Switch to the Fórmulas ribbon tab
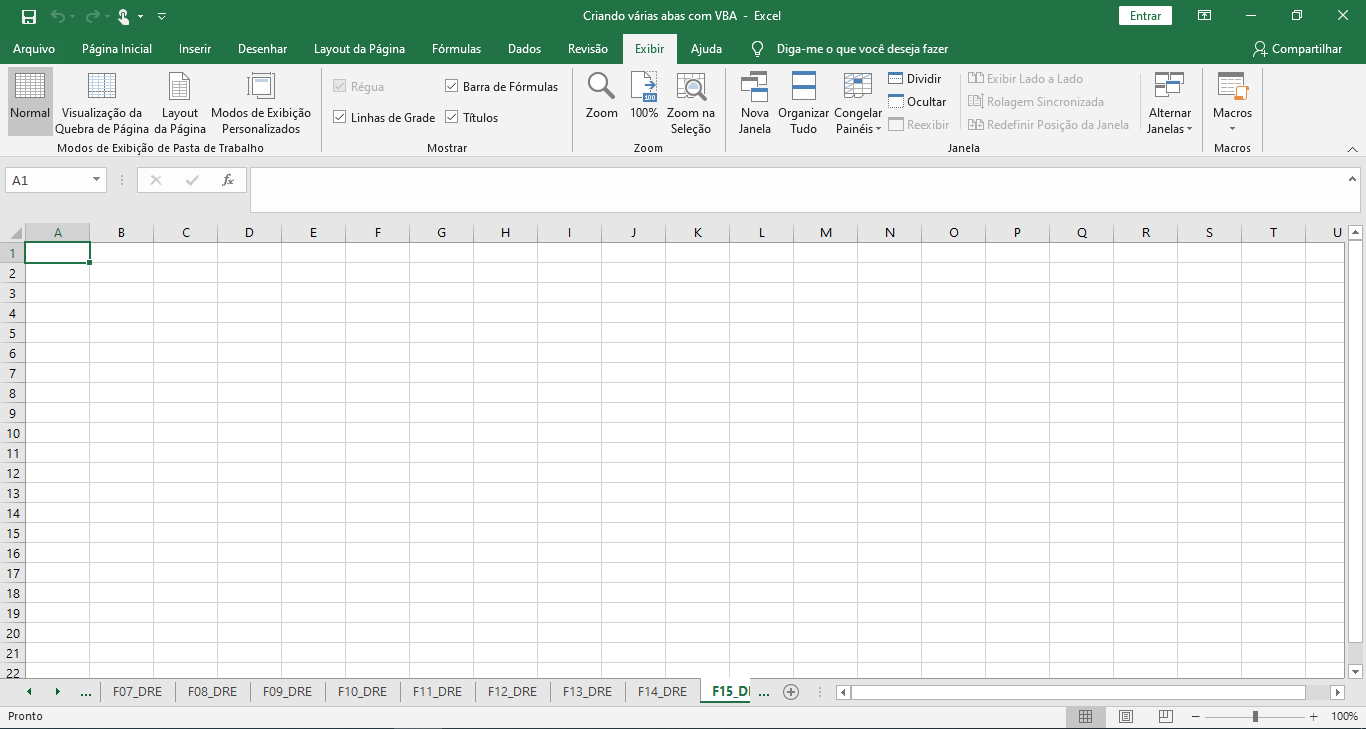 [x=456, y=48]
